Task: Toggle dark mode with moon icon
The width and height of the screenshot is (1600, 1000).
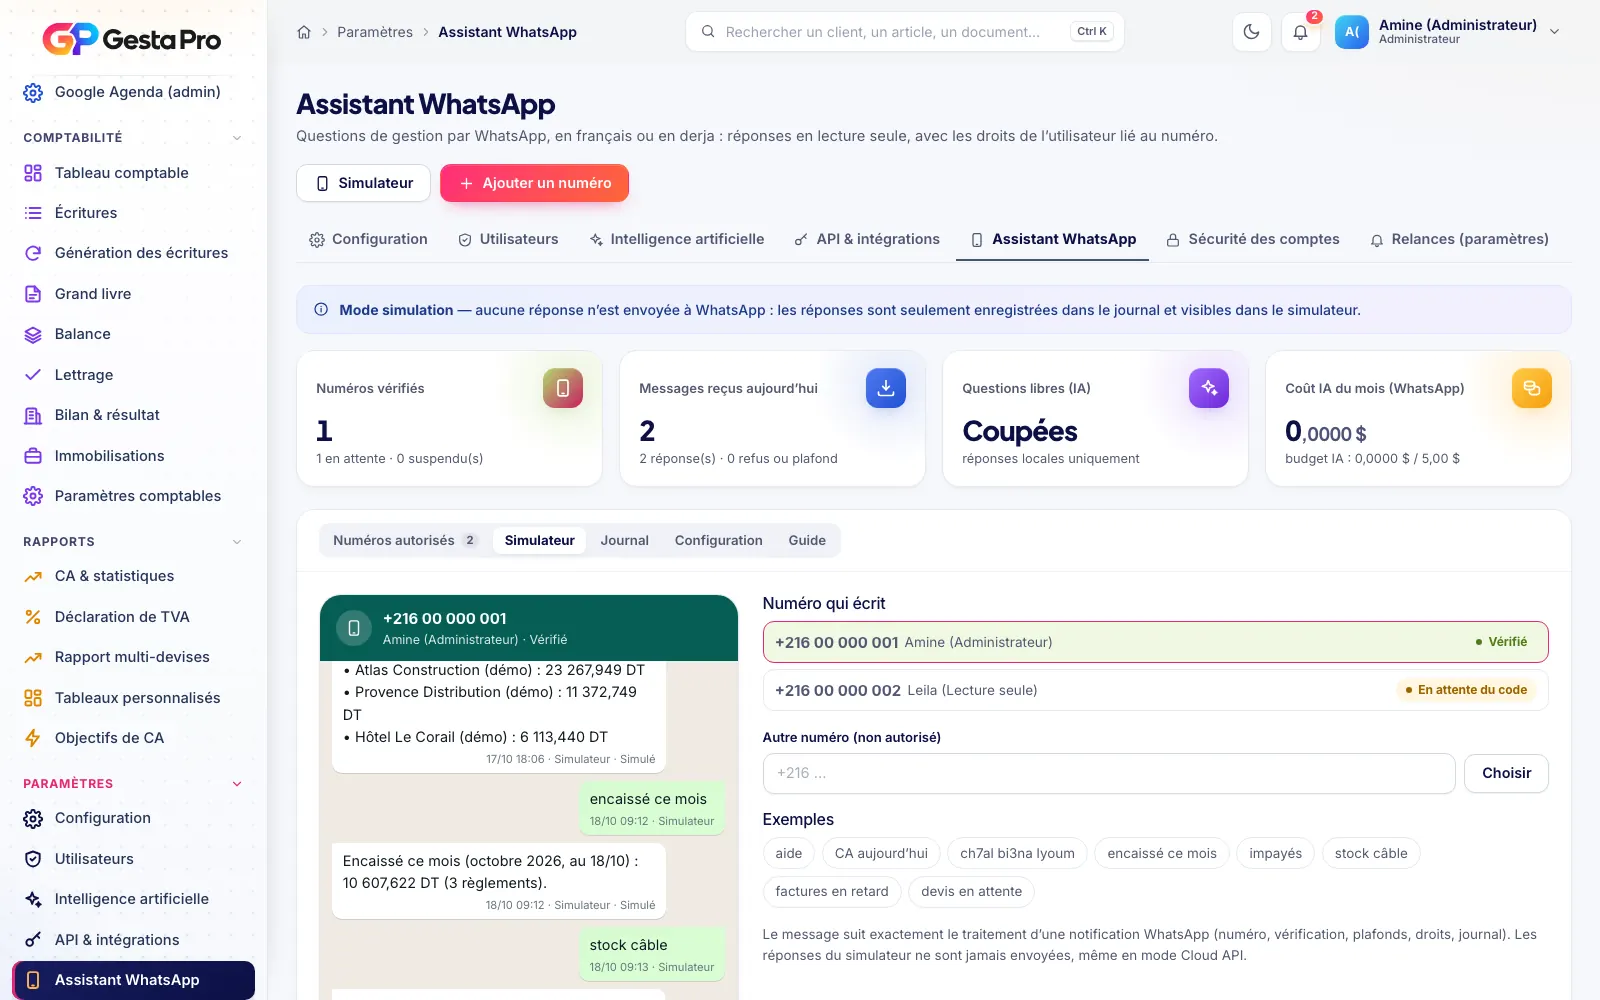Action: pos(1251,32)
